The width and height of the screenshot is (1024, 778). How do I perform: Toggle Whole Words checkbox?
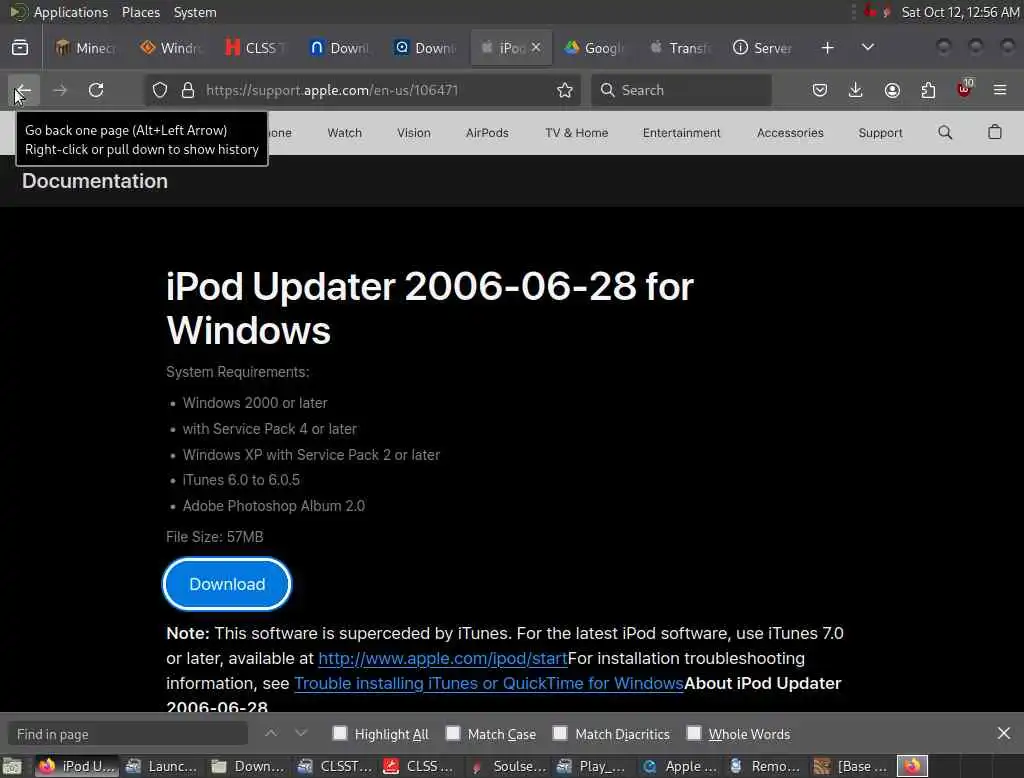(x=694, y=733)
